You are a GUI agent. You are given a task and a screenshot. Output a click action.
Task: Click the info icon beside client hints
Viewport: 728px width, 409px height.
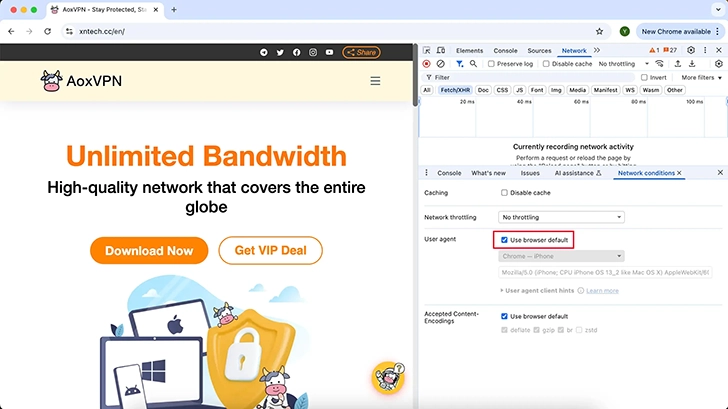580,291
